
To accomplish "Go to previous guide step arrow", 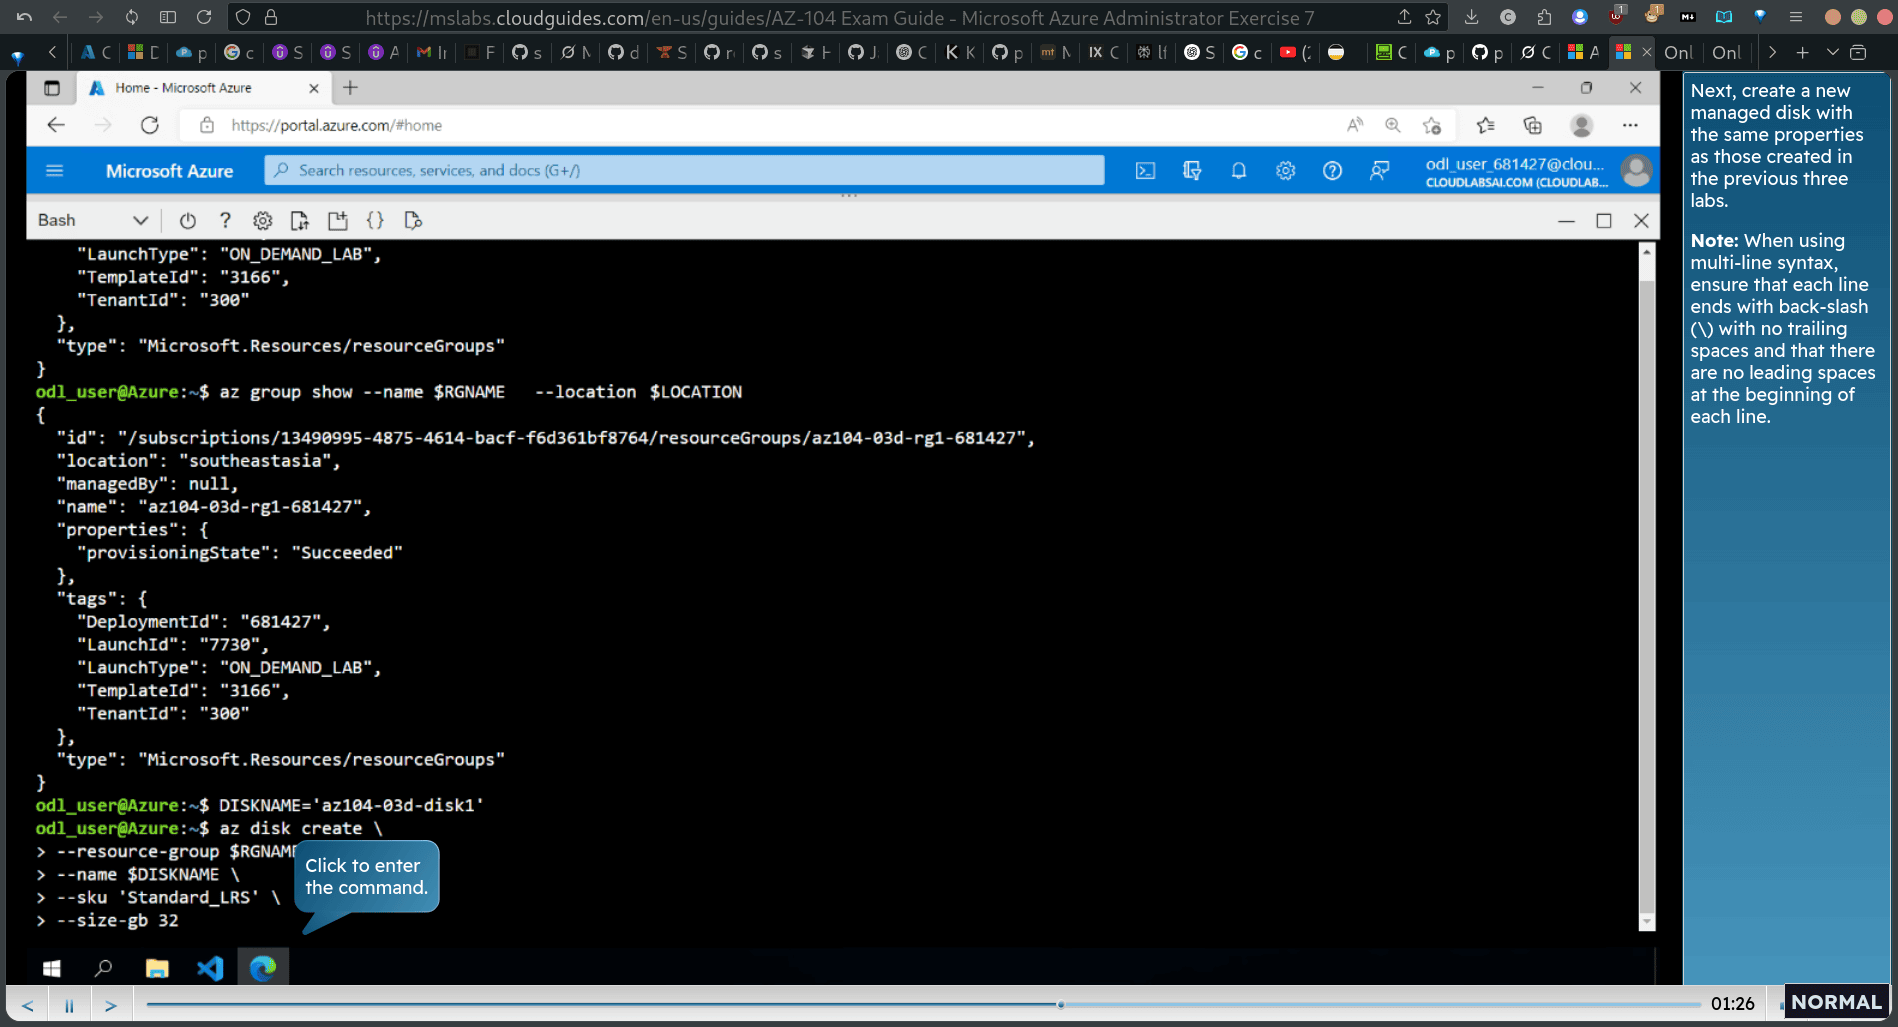I will tap(28, 1005).
